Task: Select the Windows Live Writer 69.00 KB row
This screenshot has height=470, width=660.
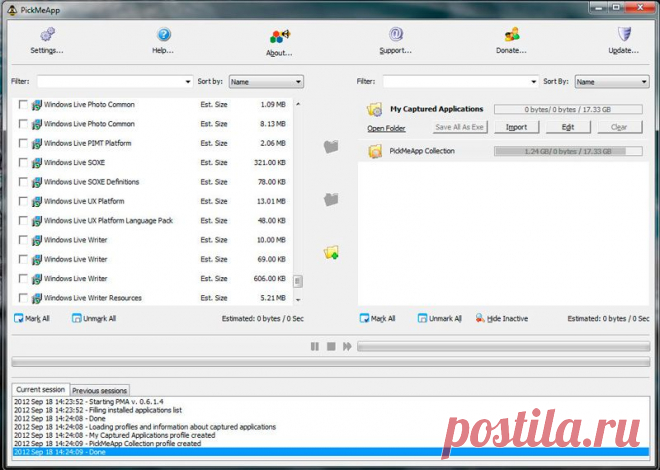Action: 153,259
